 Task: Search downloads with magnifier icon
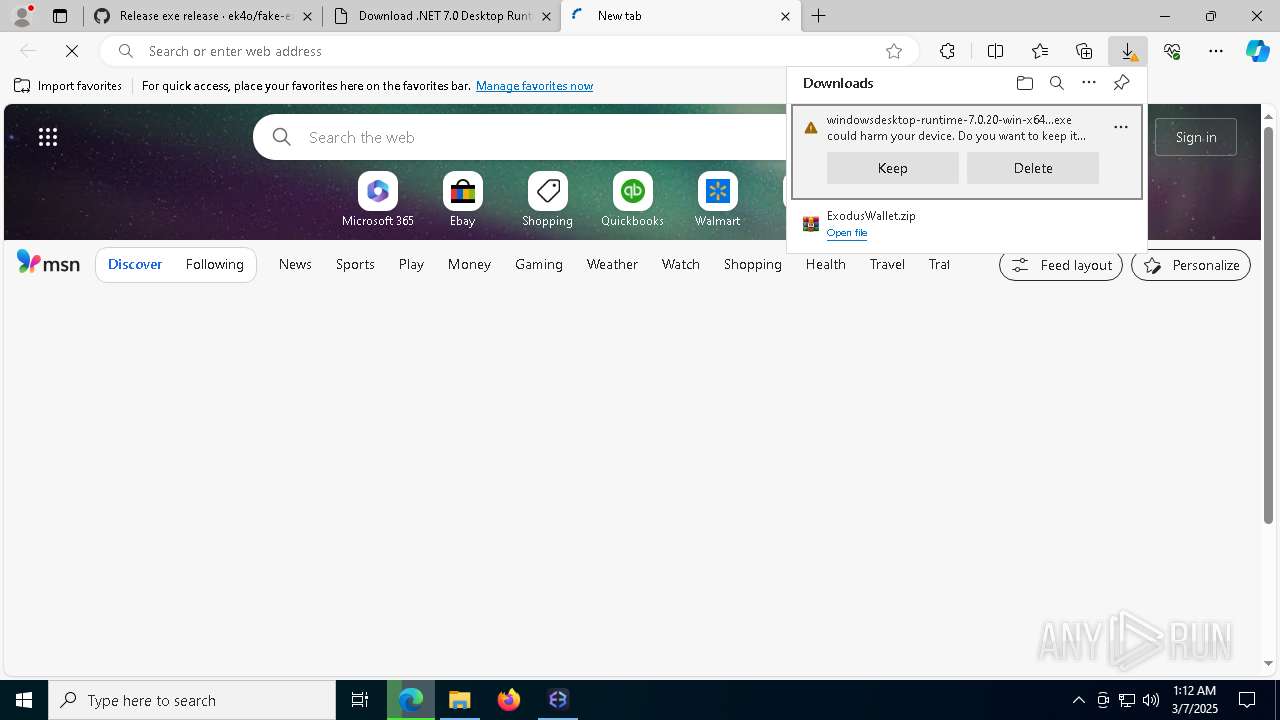1057,83
